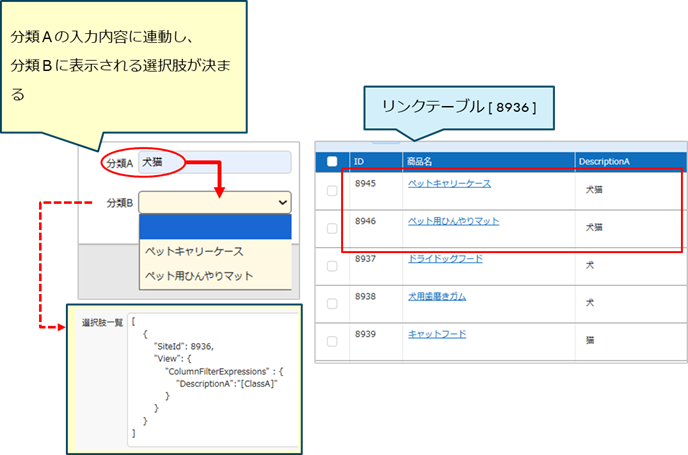Open the キャットフード product link
688x455 pixels.
[x=436, y=333]
